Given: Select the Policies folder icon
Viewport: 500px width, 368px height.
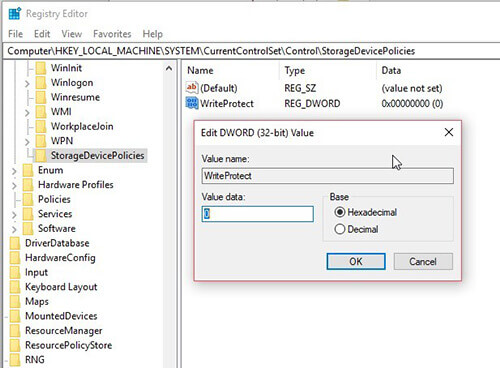Looking at the screenshot, I should (x=28, y=199).
